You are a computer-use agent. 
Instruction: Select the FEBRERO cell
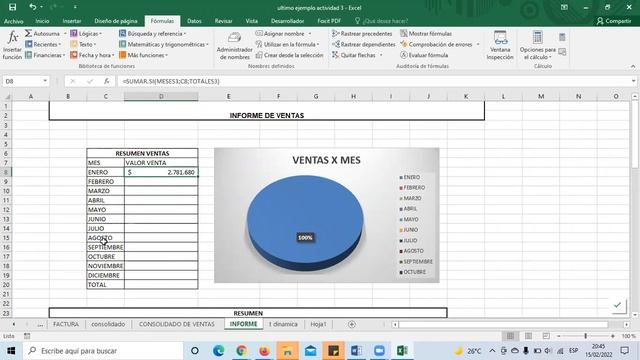[x=105, y=182]
